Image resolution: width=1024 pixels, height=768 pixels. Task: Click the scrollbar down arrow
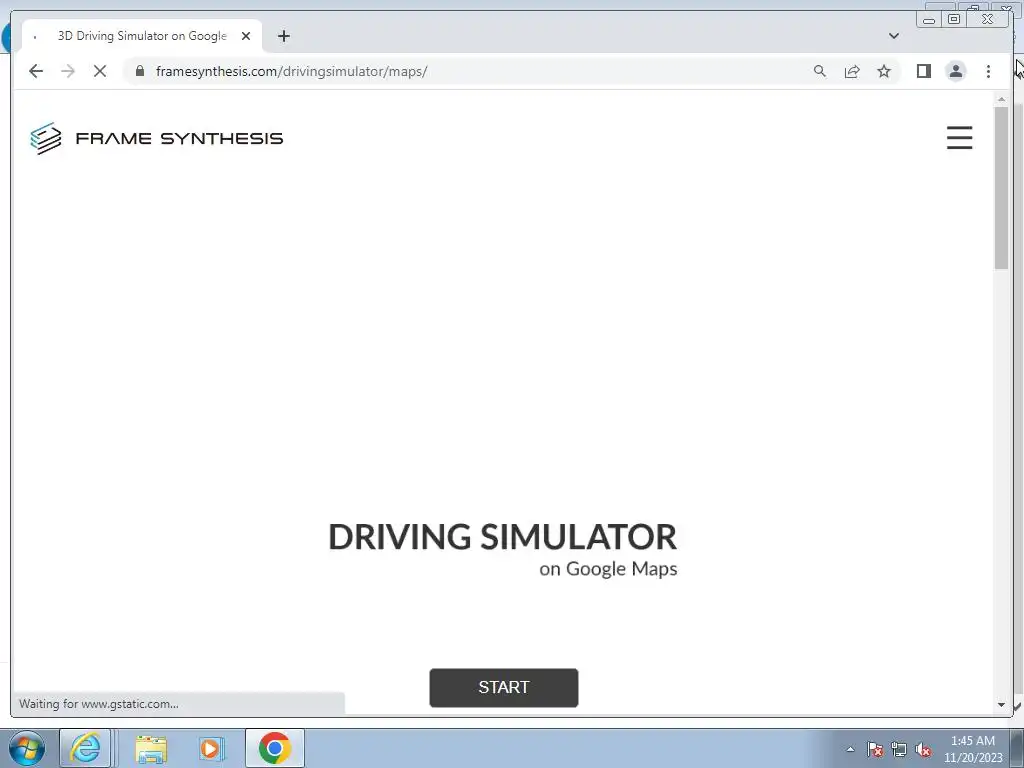coord(1001,705)
